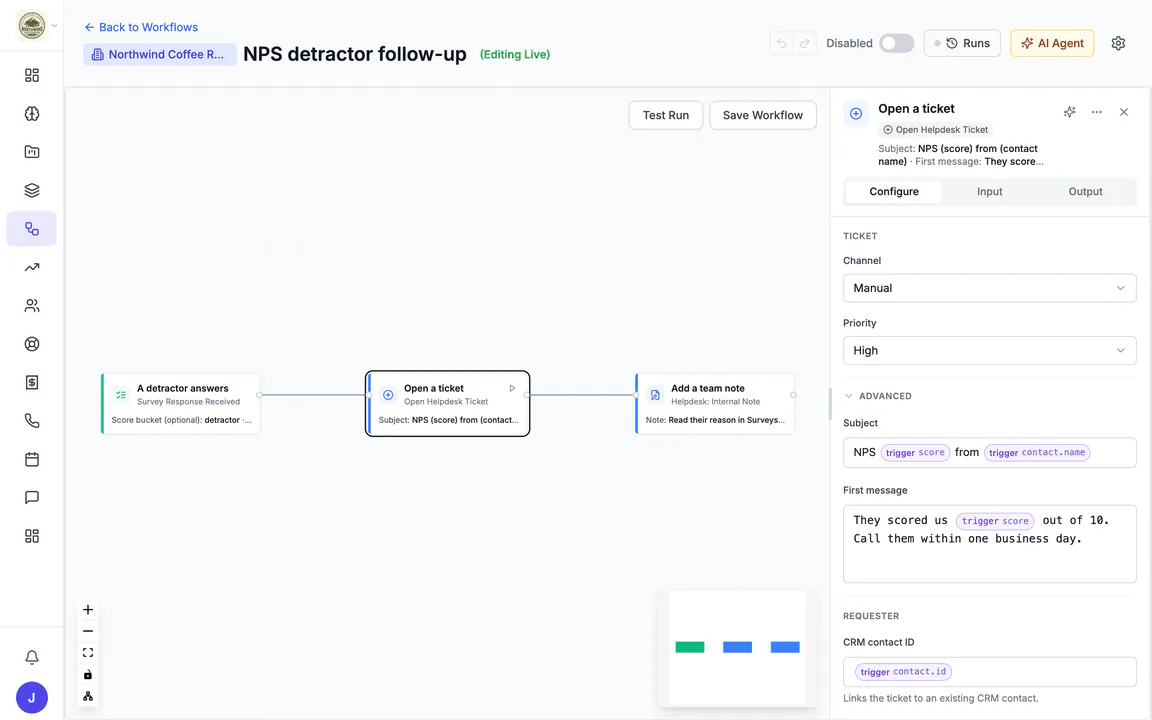Open workflow settings gear icon
The width and height of the screenshot is (1152, 720).
coord(1118,43)
